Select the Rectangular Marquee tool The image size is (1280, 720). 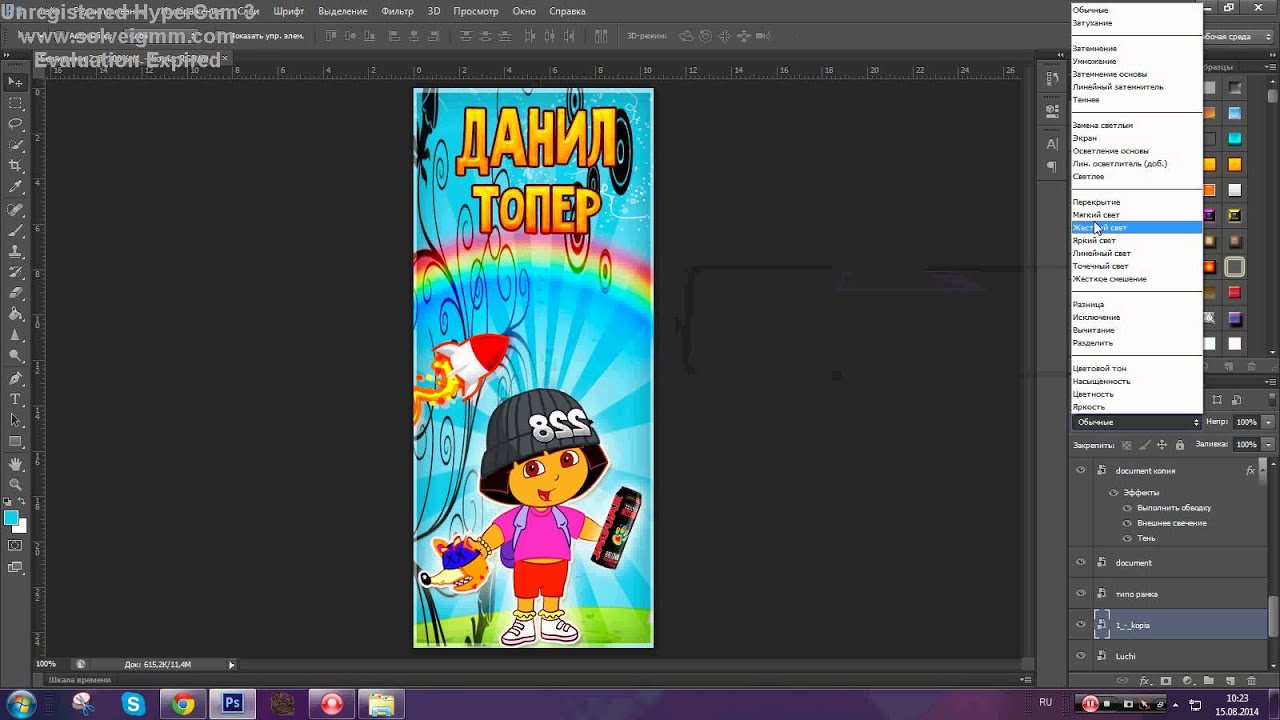click(15, 103)
